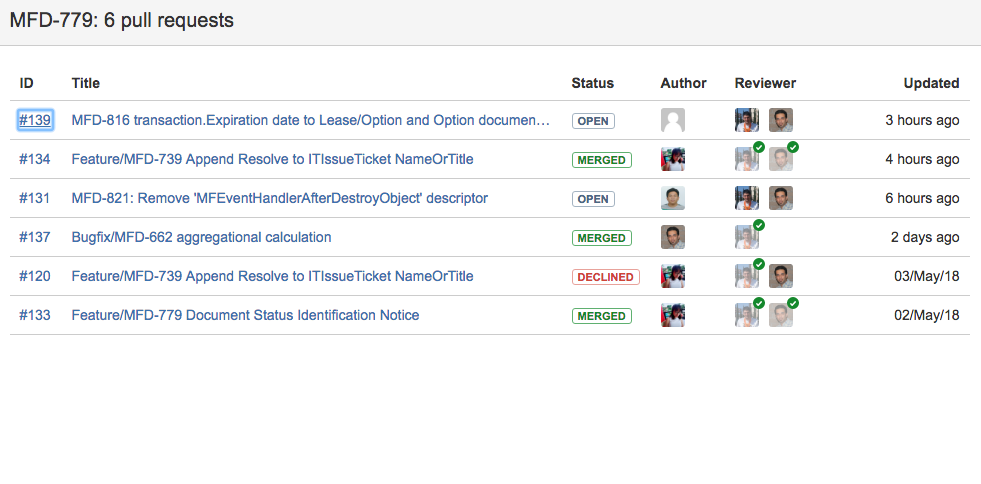
Task: Click the first reviewer avatar for #139
Action: (x=747, y=121)
